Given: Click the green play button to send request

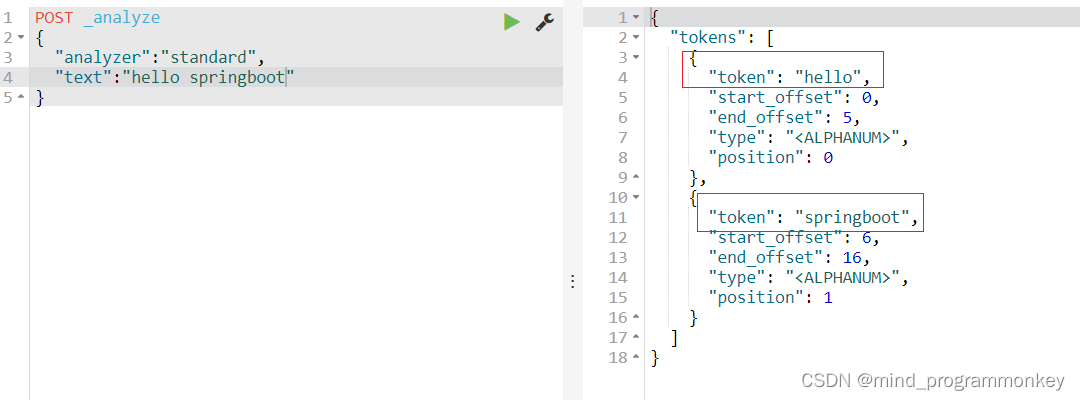Looking at the screenshot, I should coord(511,22).
